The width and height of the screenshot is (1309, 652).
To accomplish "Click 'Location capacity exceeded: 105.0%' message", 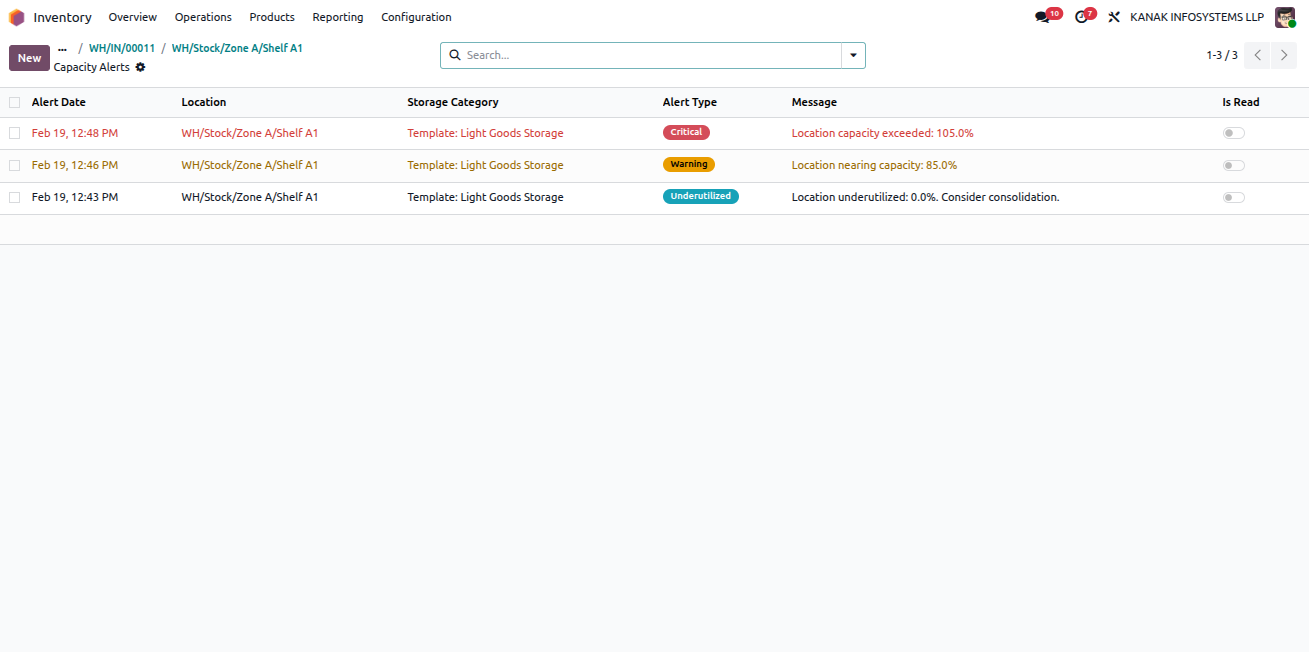I will click(x=883, y=133).
